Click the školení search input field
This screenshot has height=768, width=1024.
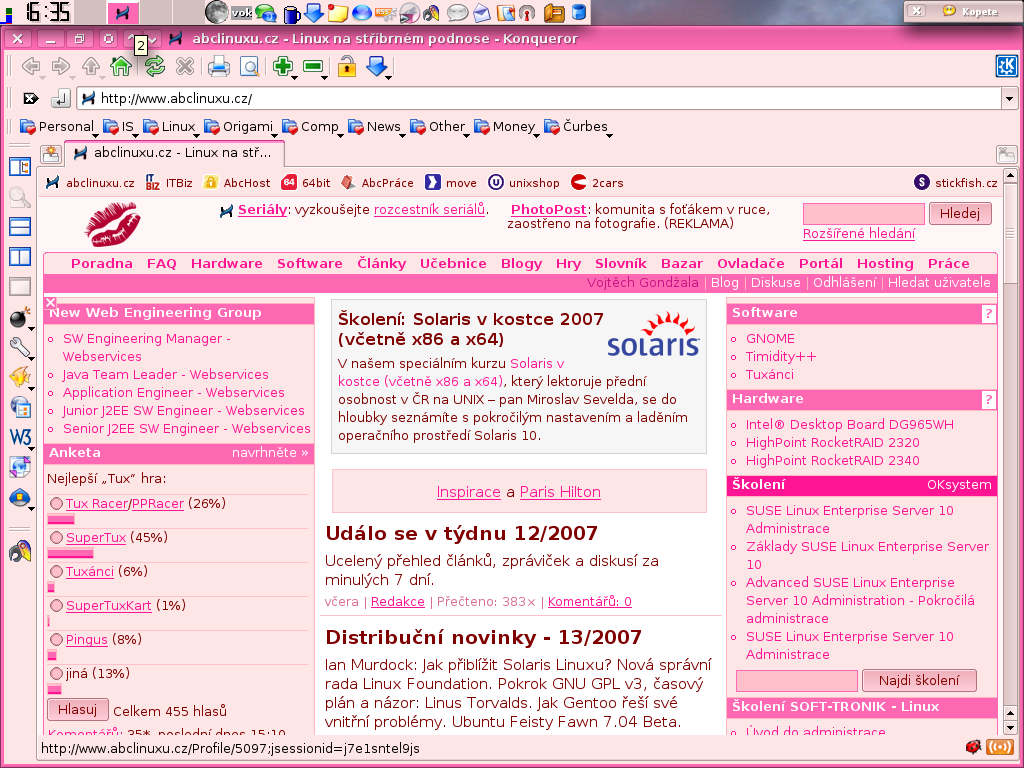[x=797, y=680]
